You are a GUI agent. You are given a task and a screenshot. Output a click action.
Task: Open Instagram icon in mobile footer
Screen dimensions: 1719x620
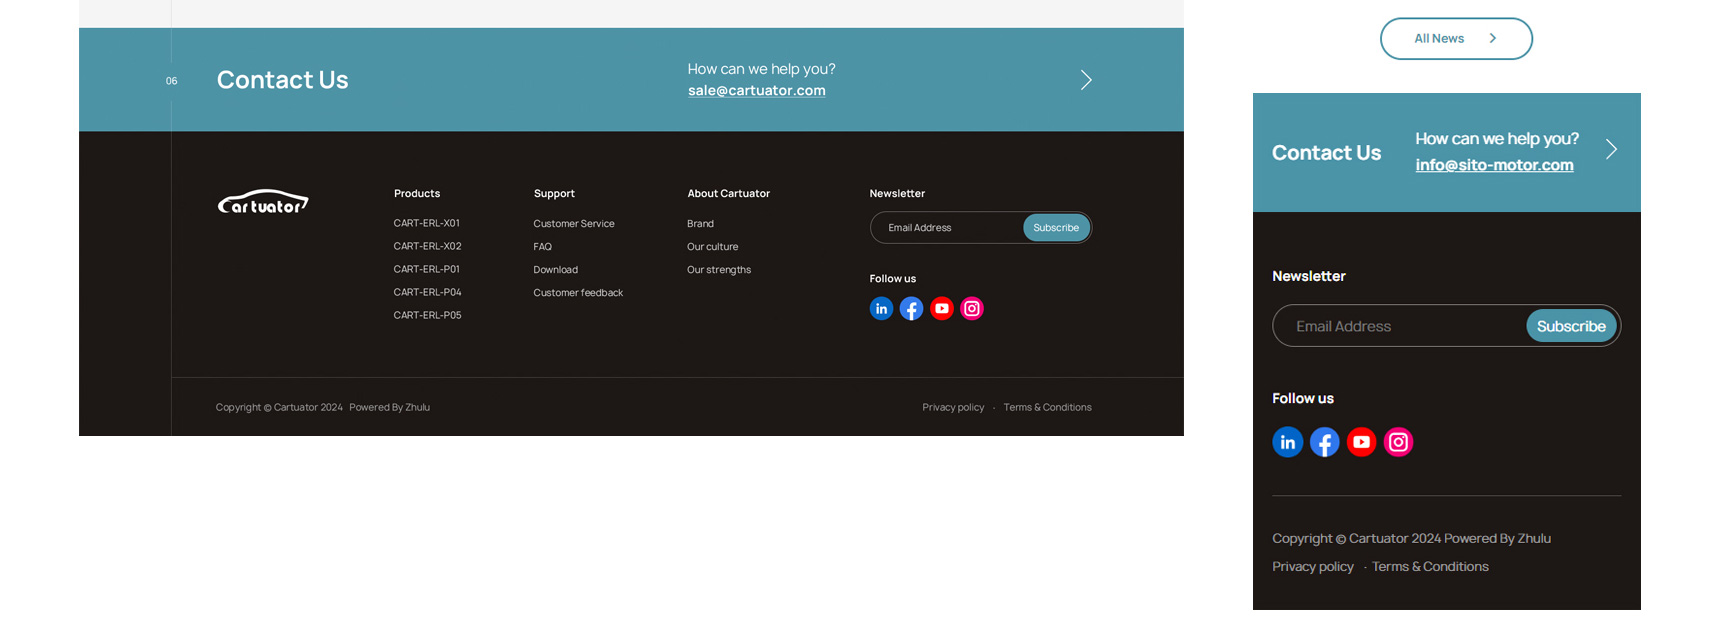[1398, 442]
